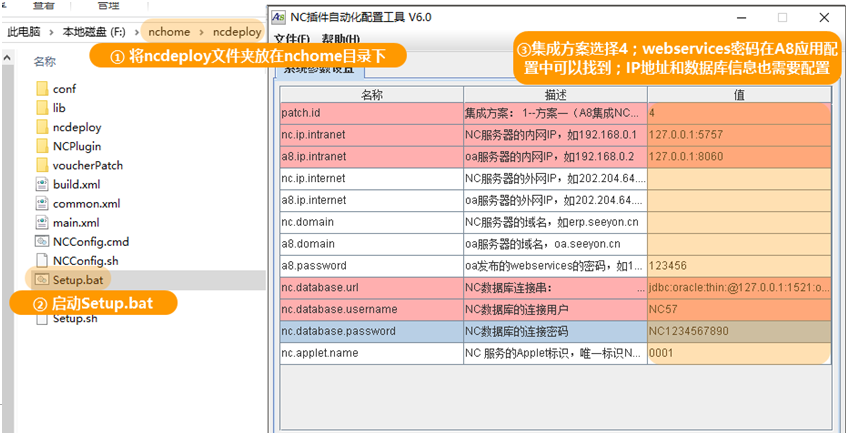
Task: Edit the nc.database.url jdbc value
Action: pos(739,288)
